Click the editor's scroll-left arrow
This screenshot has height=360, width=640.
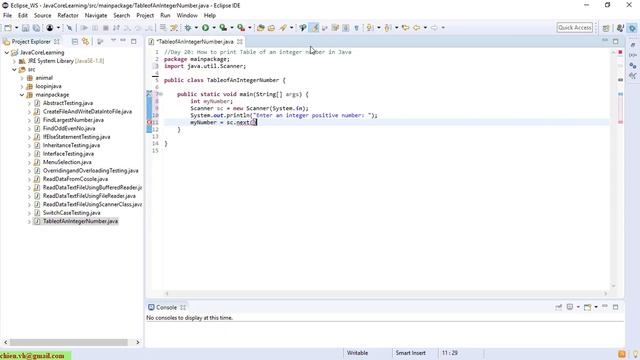167,293
